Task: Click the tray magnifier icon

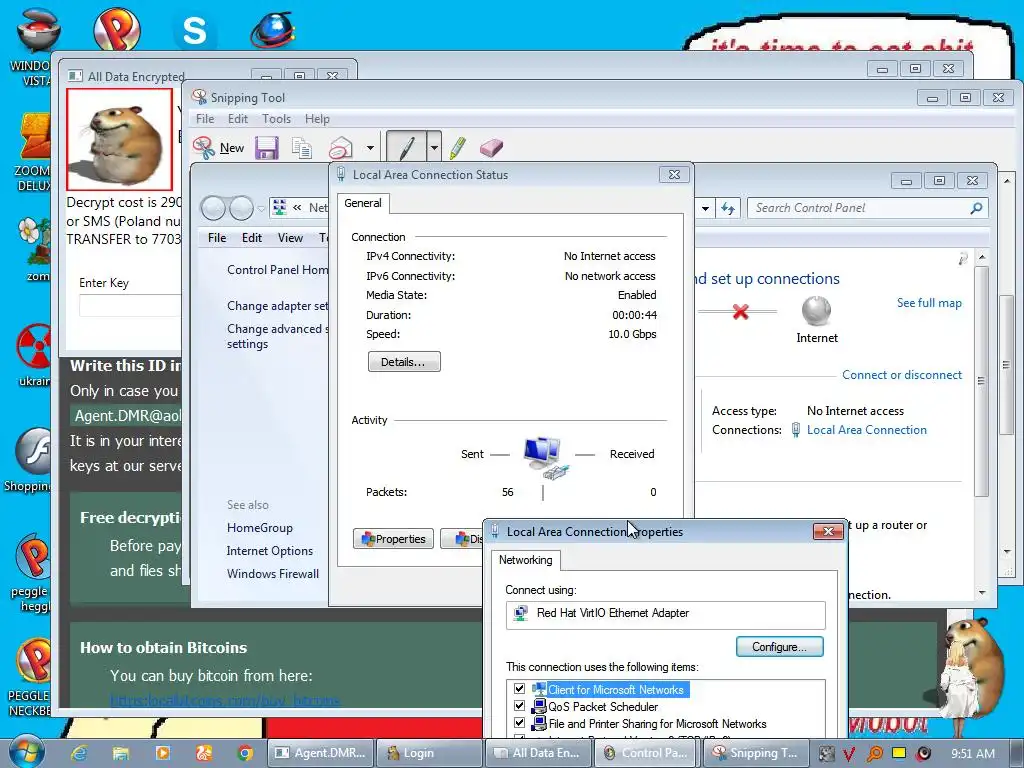Action: pos(874,753)
